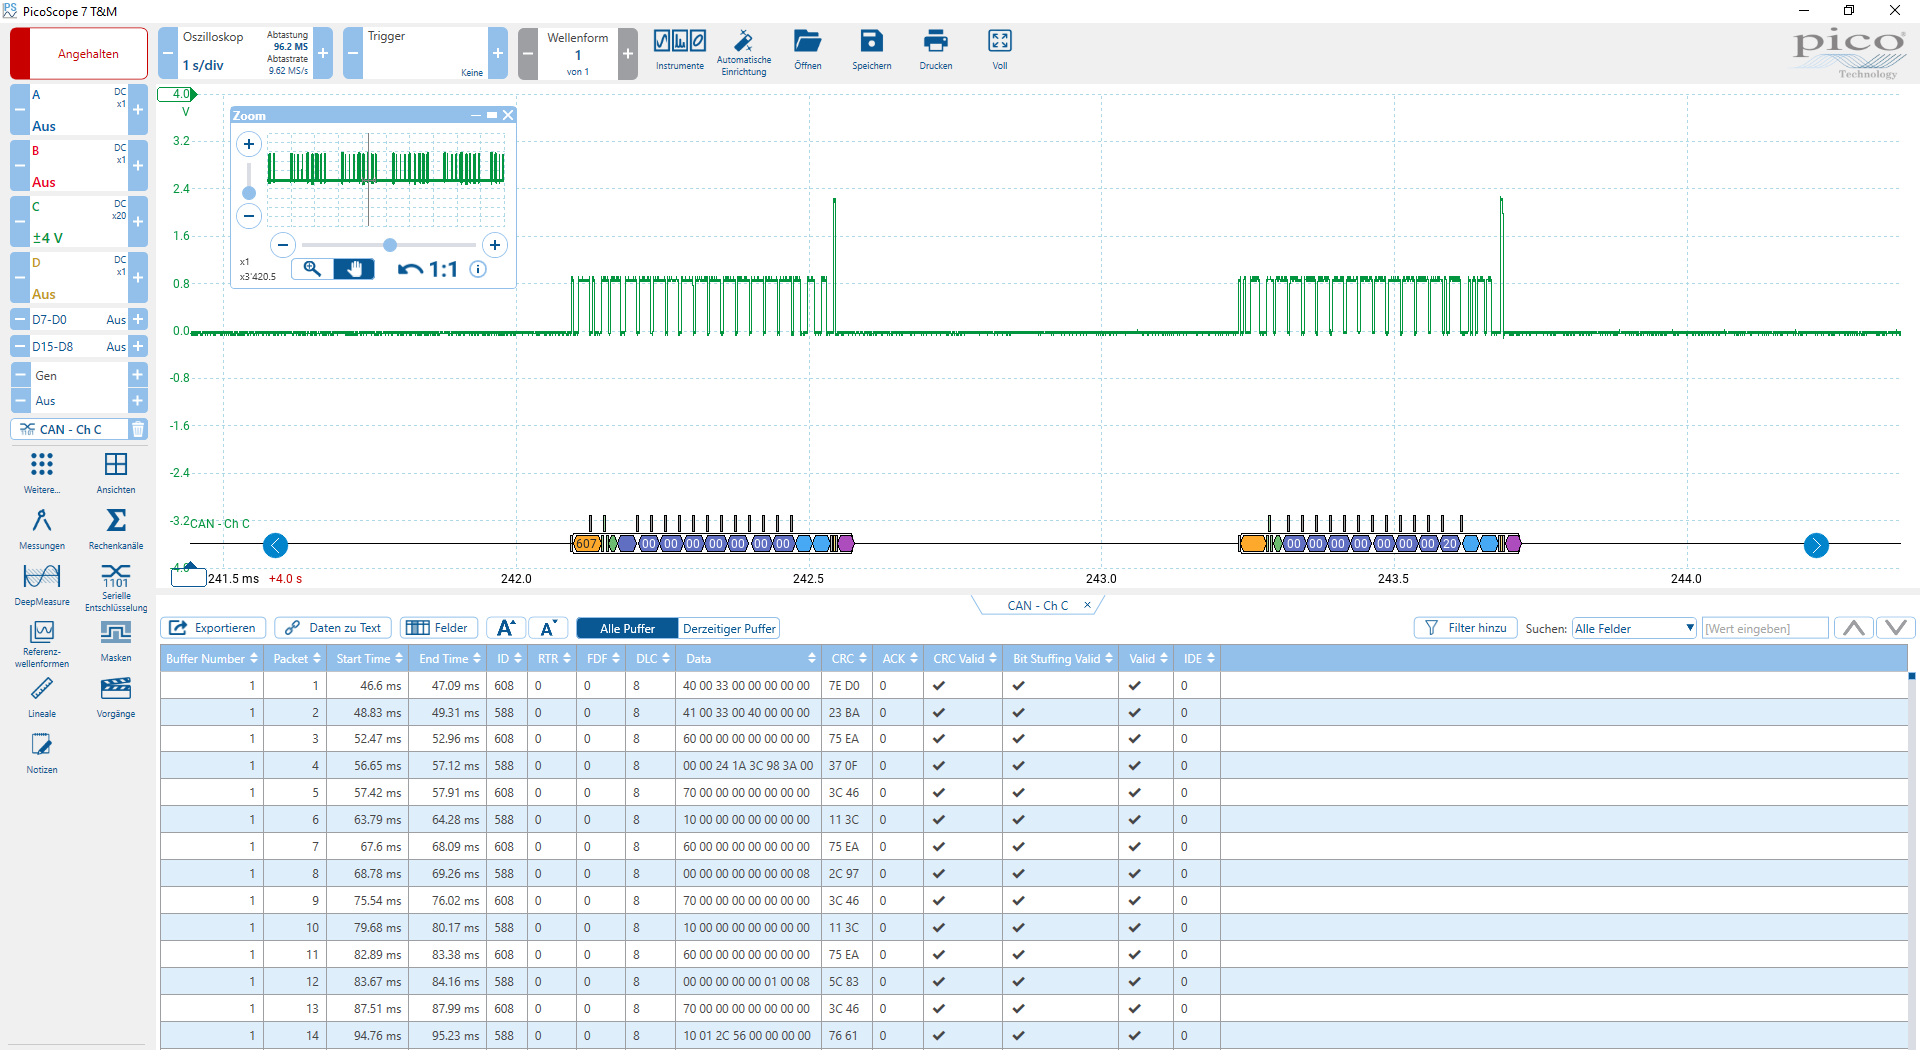Screen dimensions: 1920x1050
Task: Open Alle Felder search dropdown
Action: pyautogui.click(x=1634, y=628)
